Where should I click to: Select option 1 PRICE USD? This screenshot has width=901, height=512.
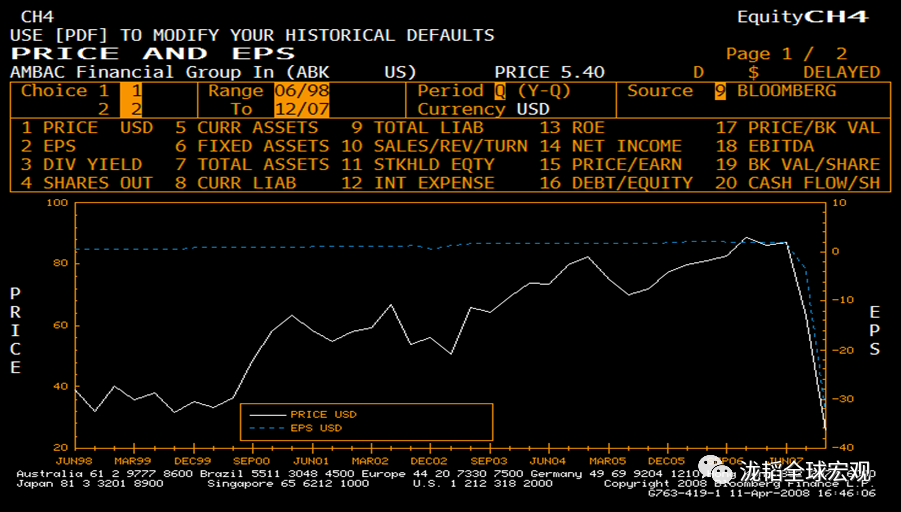click(x=87, y=128)
